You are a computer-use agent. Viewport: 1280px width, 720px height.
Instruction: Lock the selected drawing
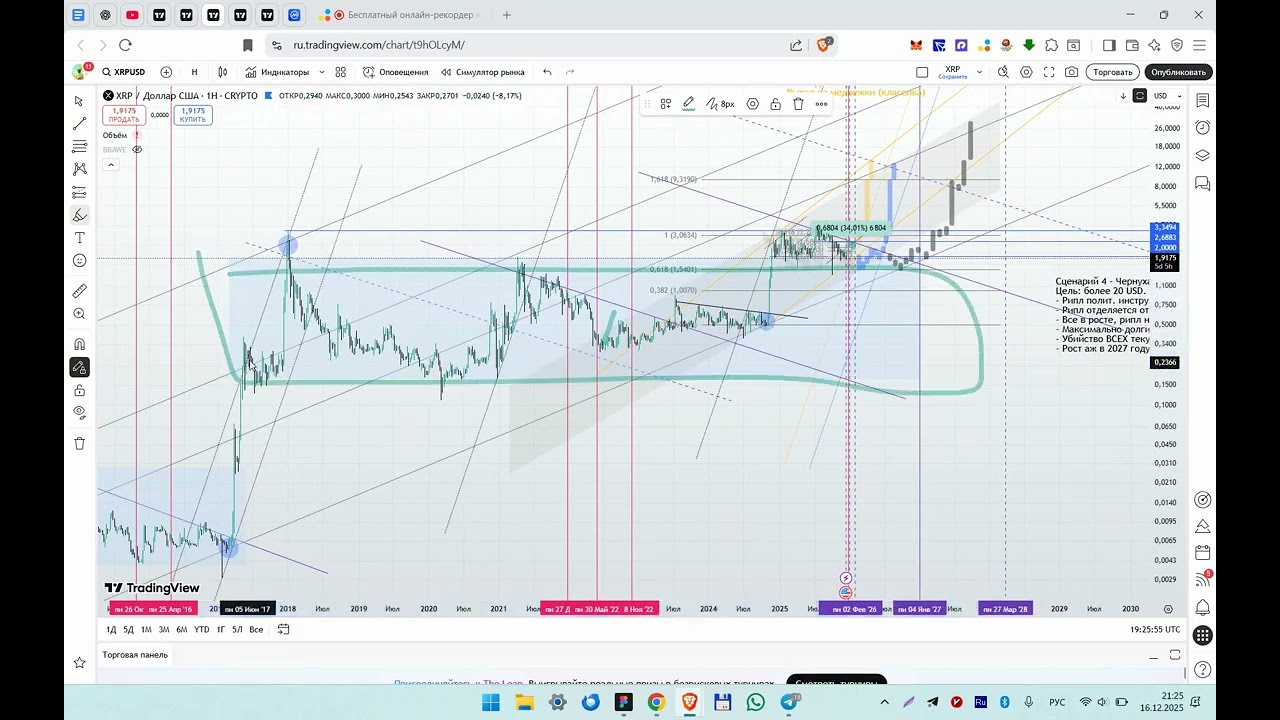point(775,104)
